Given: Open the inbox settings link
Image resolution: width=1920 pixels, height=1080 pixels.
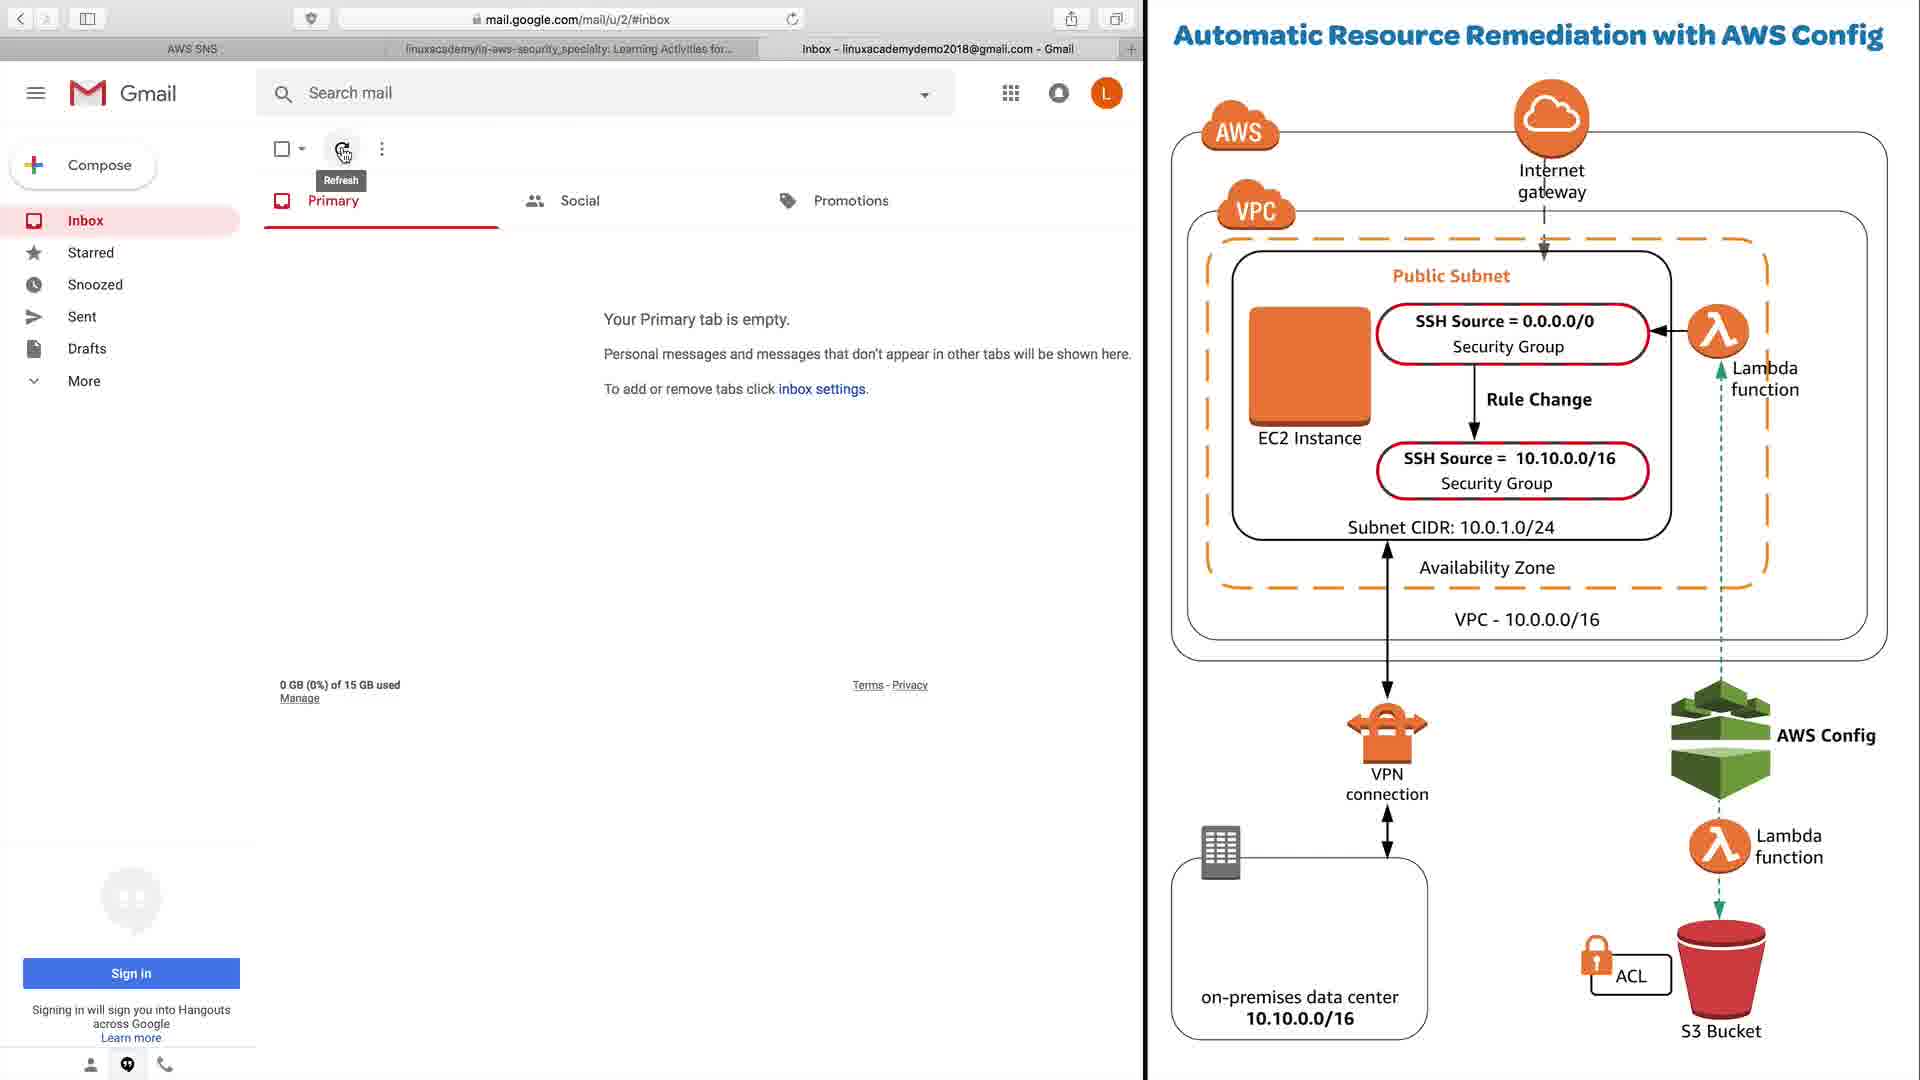Looking at the screenshot, I should coord(821,389).
